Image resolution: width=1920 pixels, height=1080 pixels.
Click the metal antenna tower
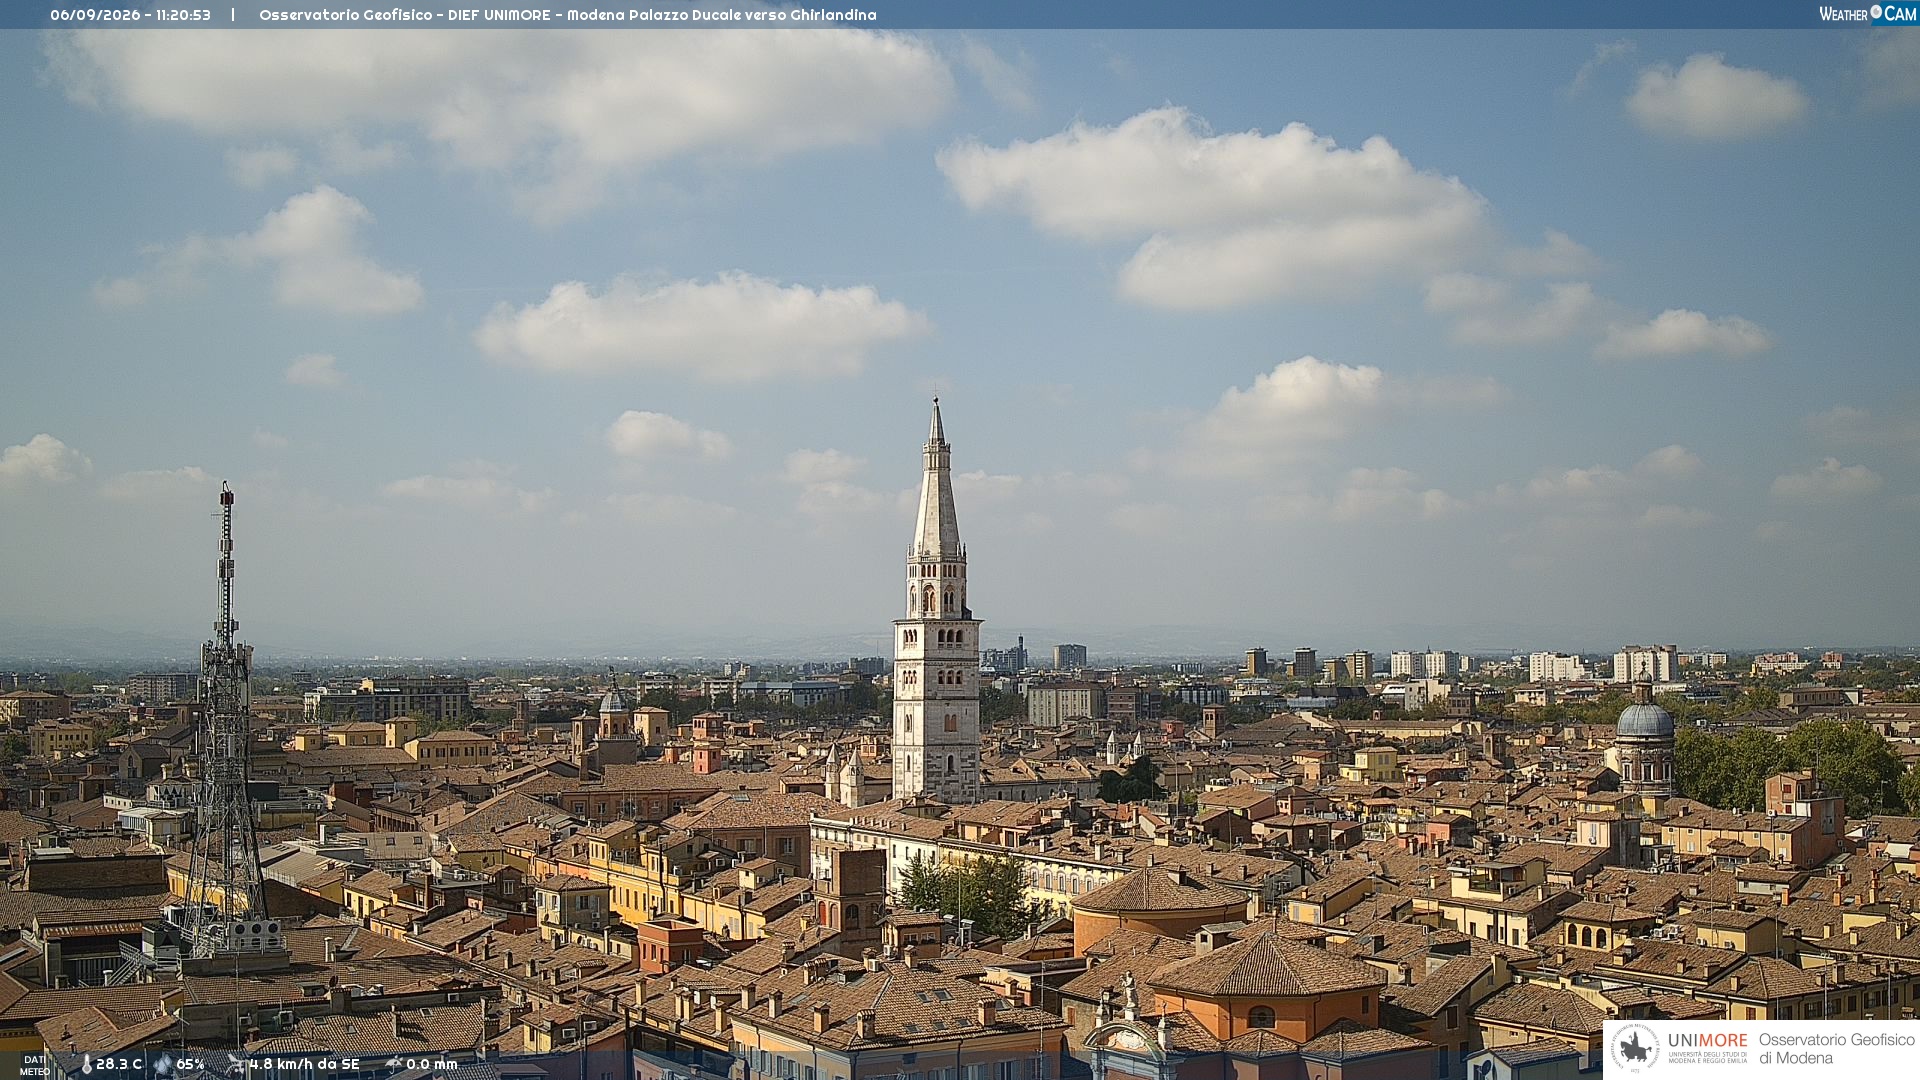point(226,720)
